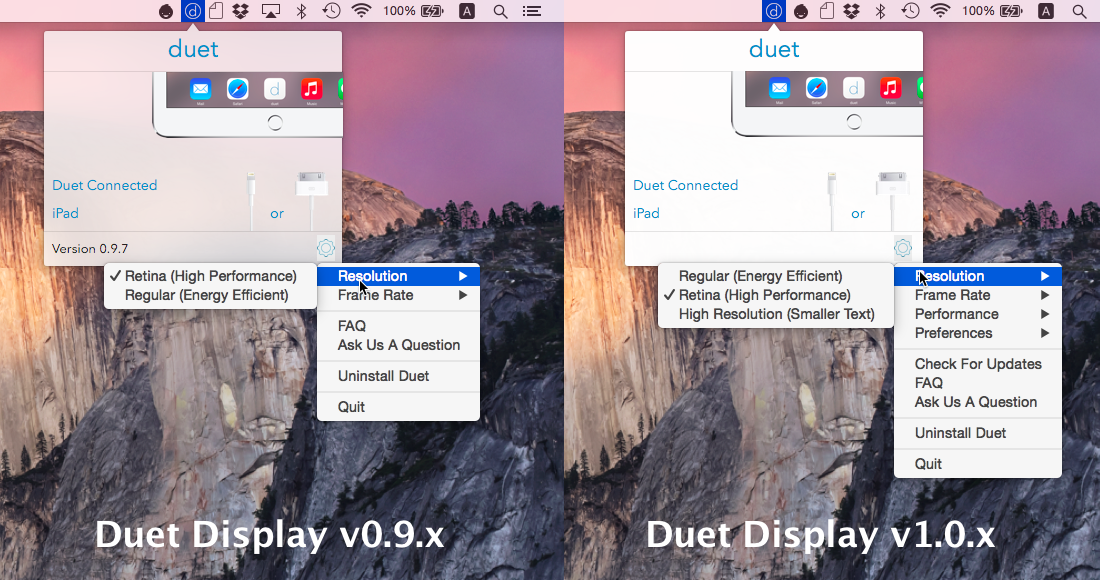
Task: Select High Resolution (Smaller Text) option
Action: point(775,314)
